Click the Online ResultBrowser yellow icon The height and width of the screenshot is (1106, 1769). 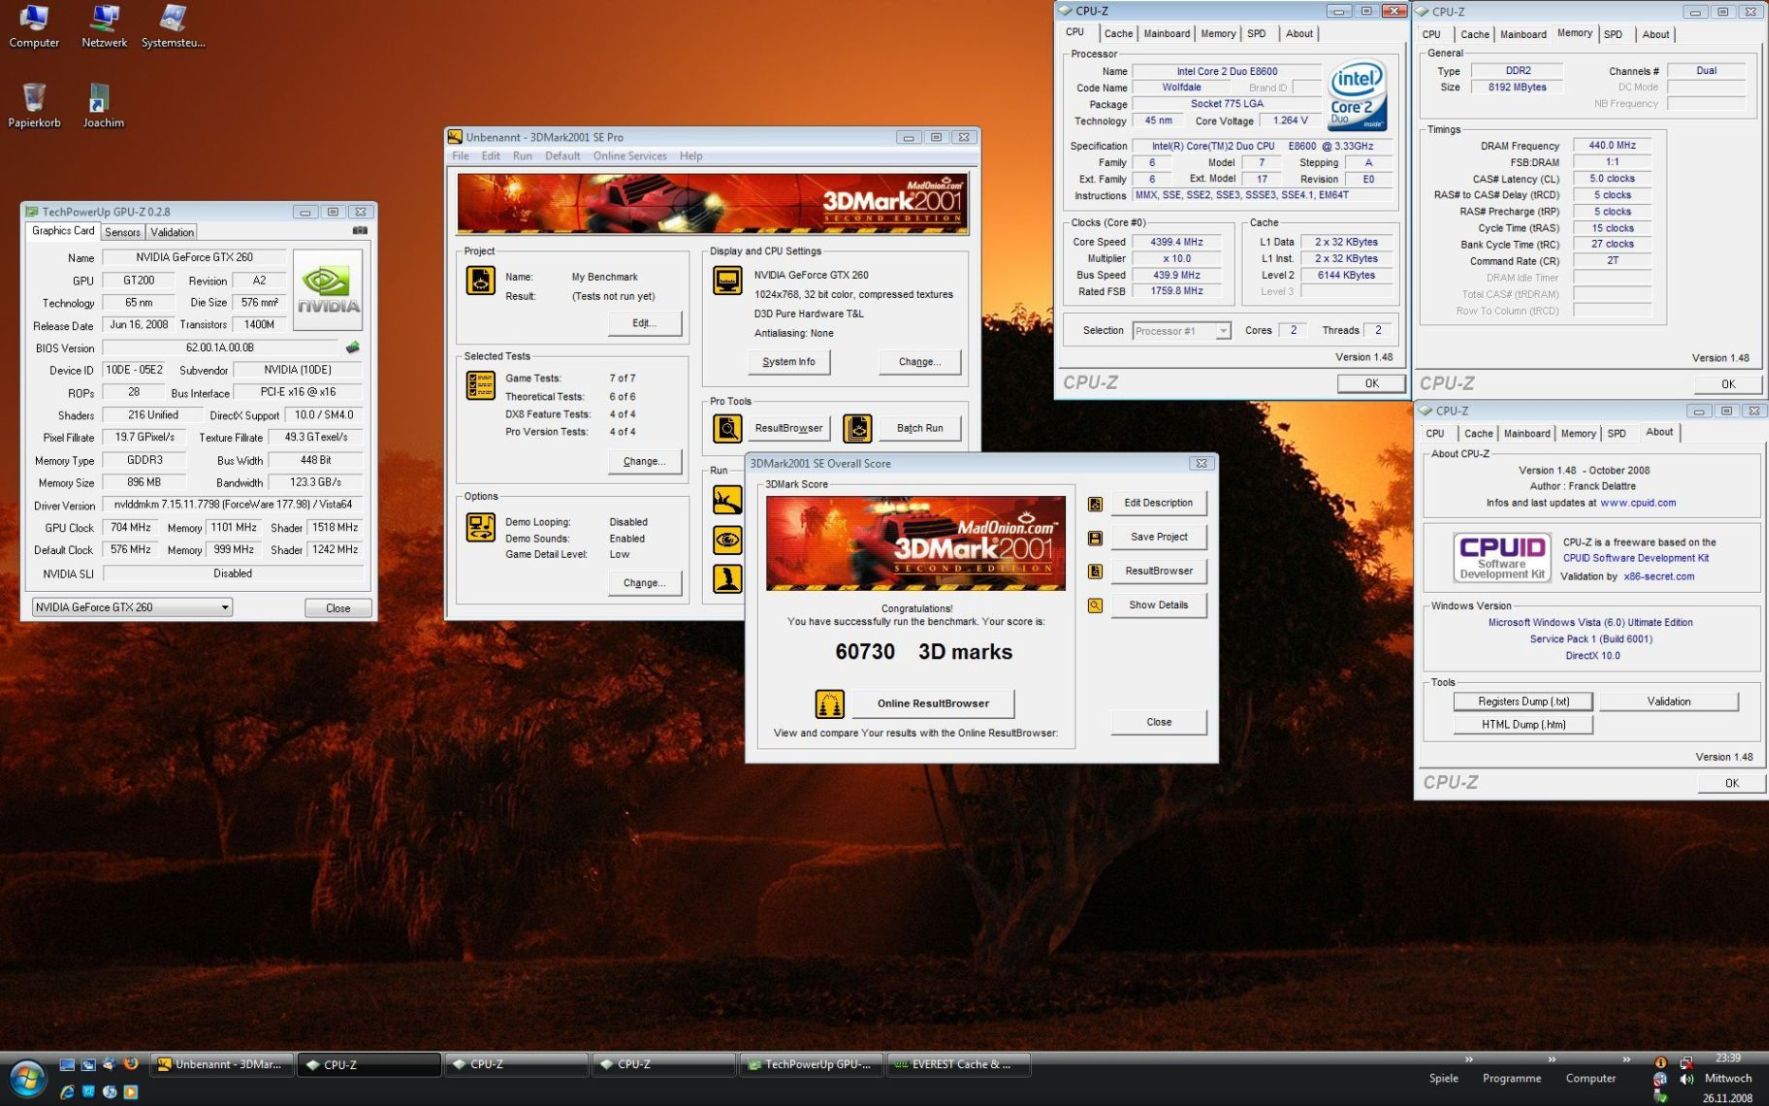click(x=829, y=704)
